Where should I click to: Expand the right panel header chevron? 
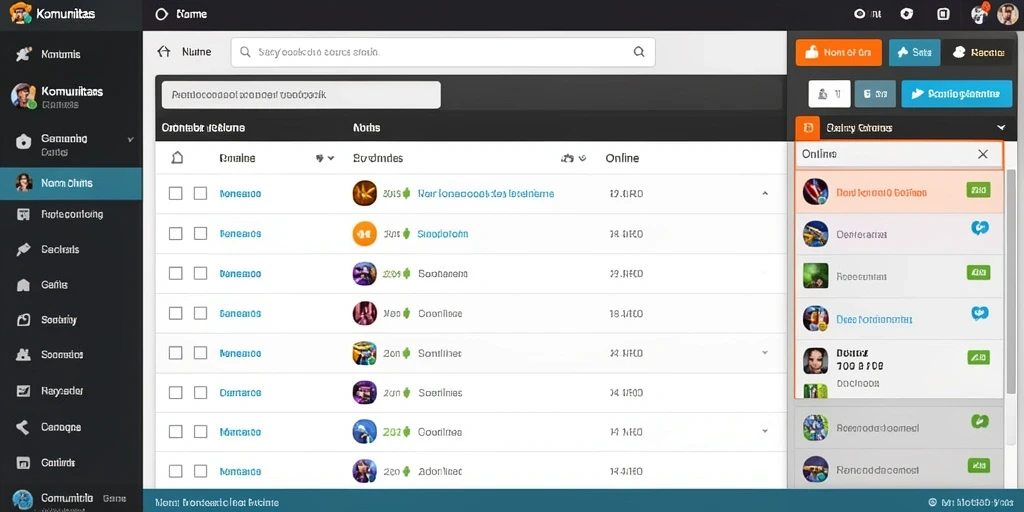pos(1001,128)
